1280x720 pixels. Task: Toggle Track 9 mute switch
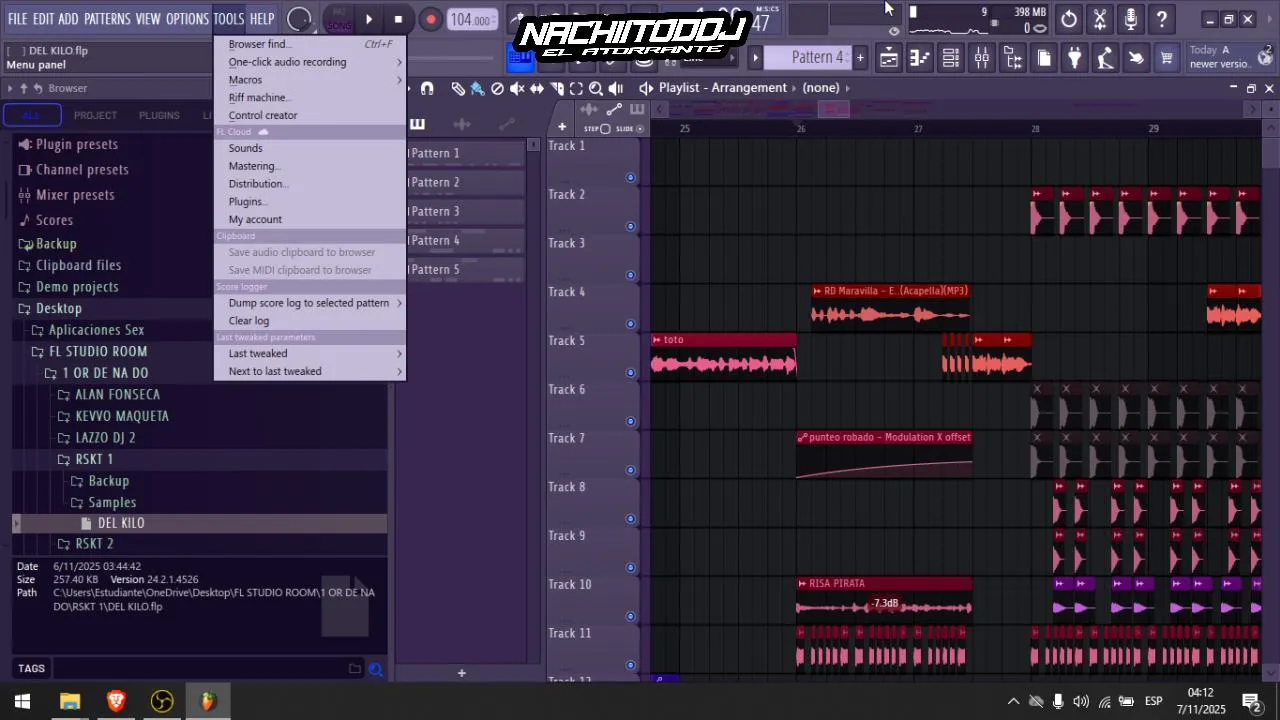coord(630,568)
